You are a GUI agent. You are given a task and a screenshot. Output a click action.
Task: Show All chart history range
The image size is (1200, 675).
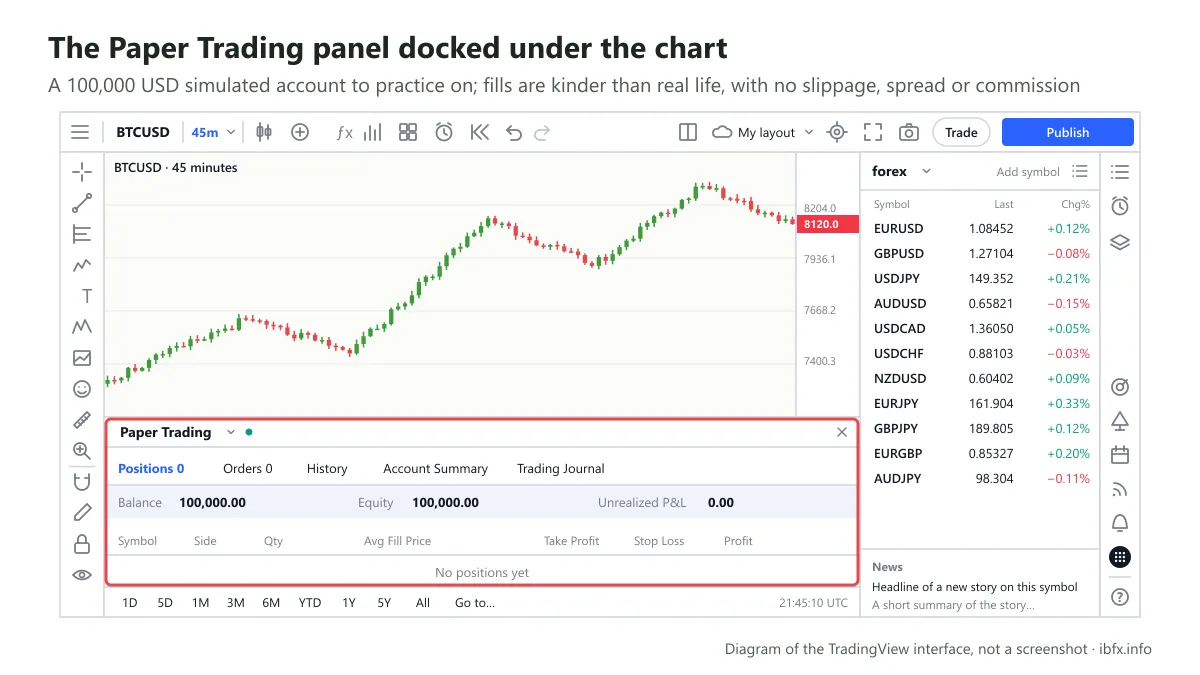point(423,602)
